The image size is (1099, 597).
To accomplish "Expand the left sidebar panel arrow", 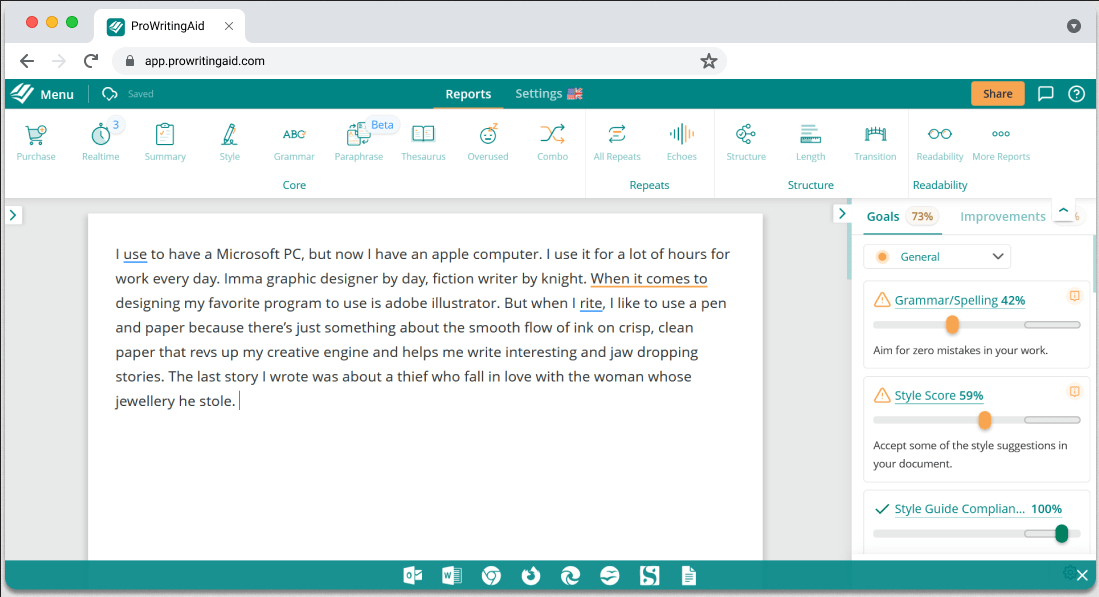I will pos(13,215).
